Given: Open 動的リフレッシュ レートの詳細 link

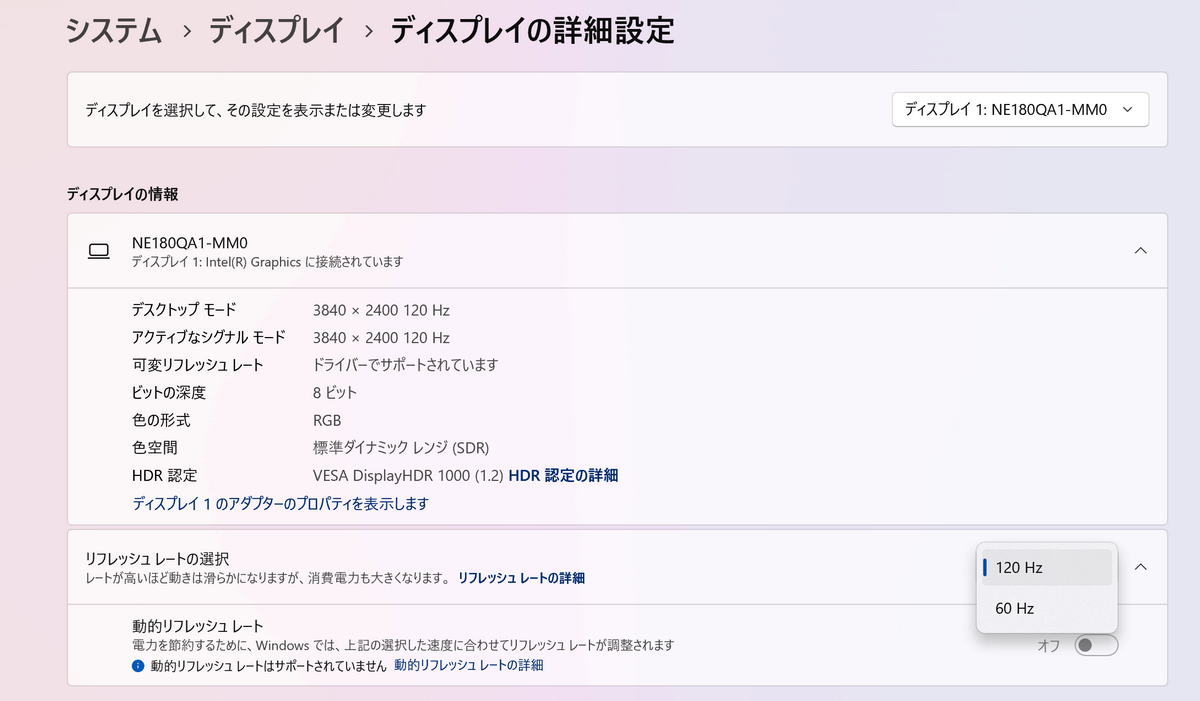Looking at the screenshot, I should tap(469, 665).
